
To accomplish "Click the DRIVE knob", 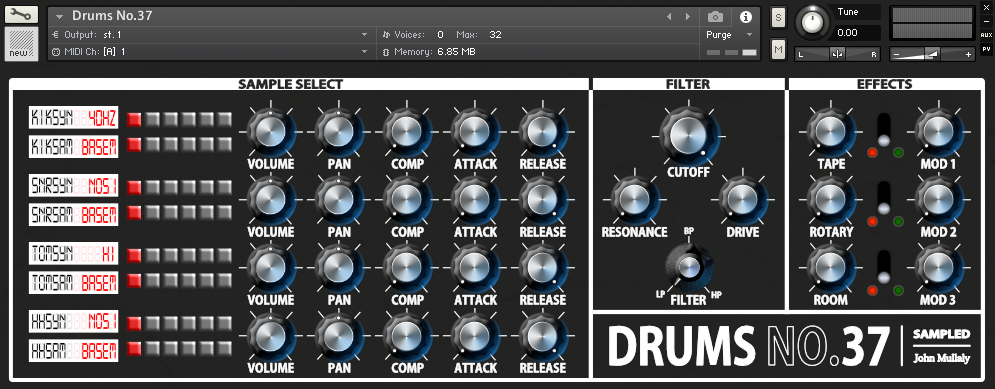I will click(x=742, y=199).
